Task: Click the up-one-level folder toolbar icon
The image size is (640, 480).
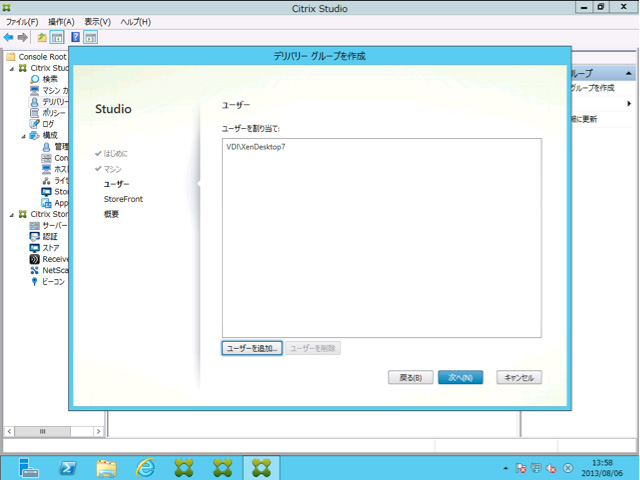Action: 42,38
